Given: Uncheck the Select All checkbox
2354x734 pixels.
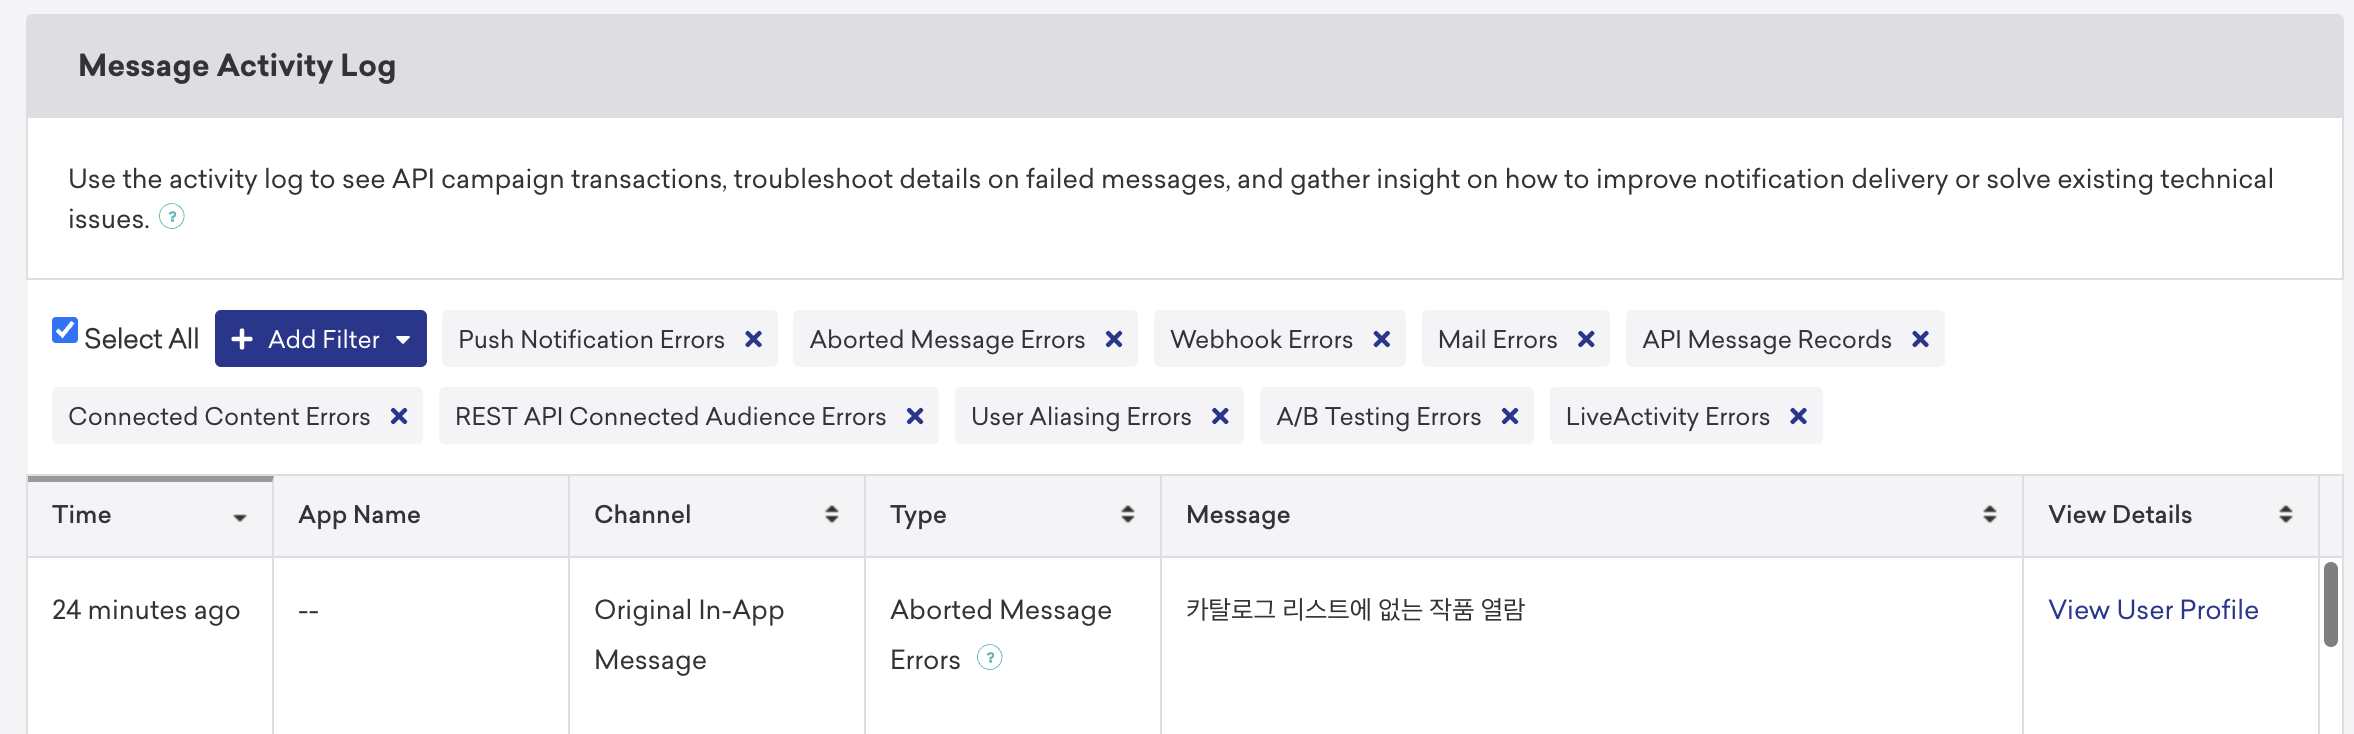Looking at the screenshot, I should click(x=65, y=331).
